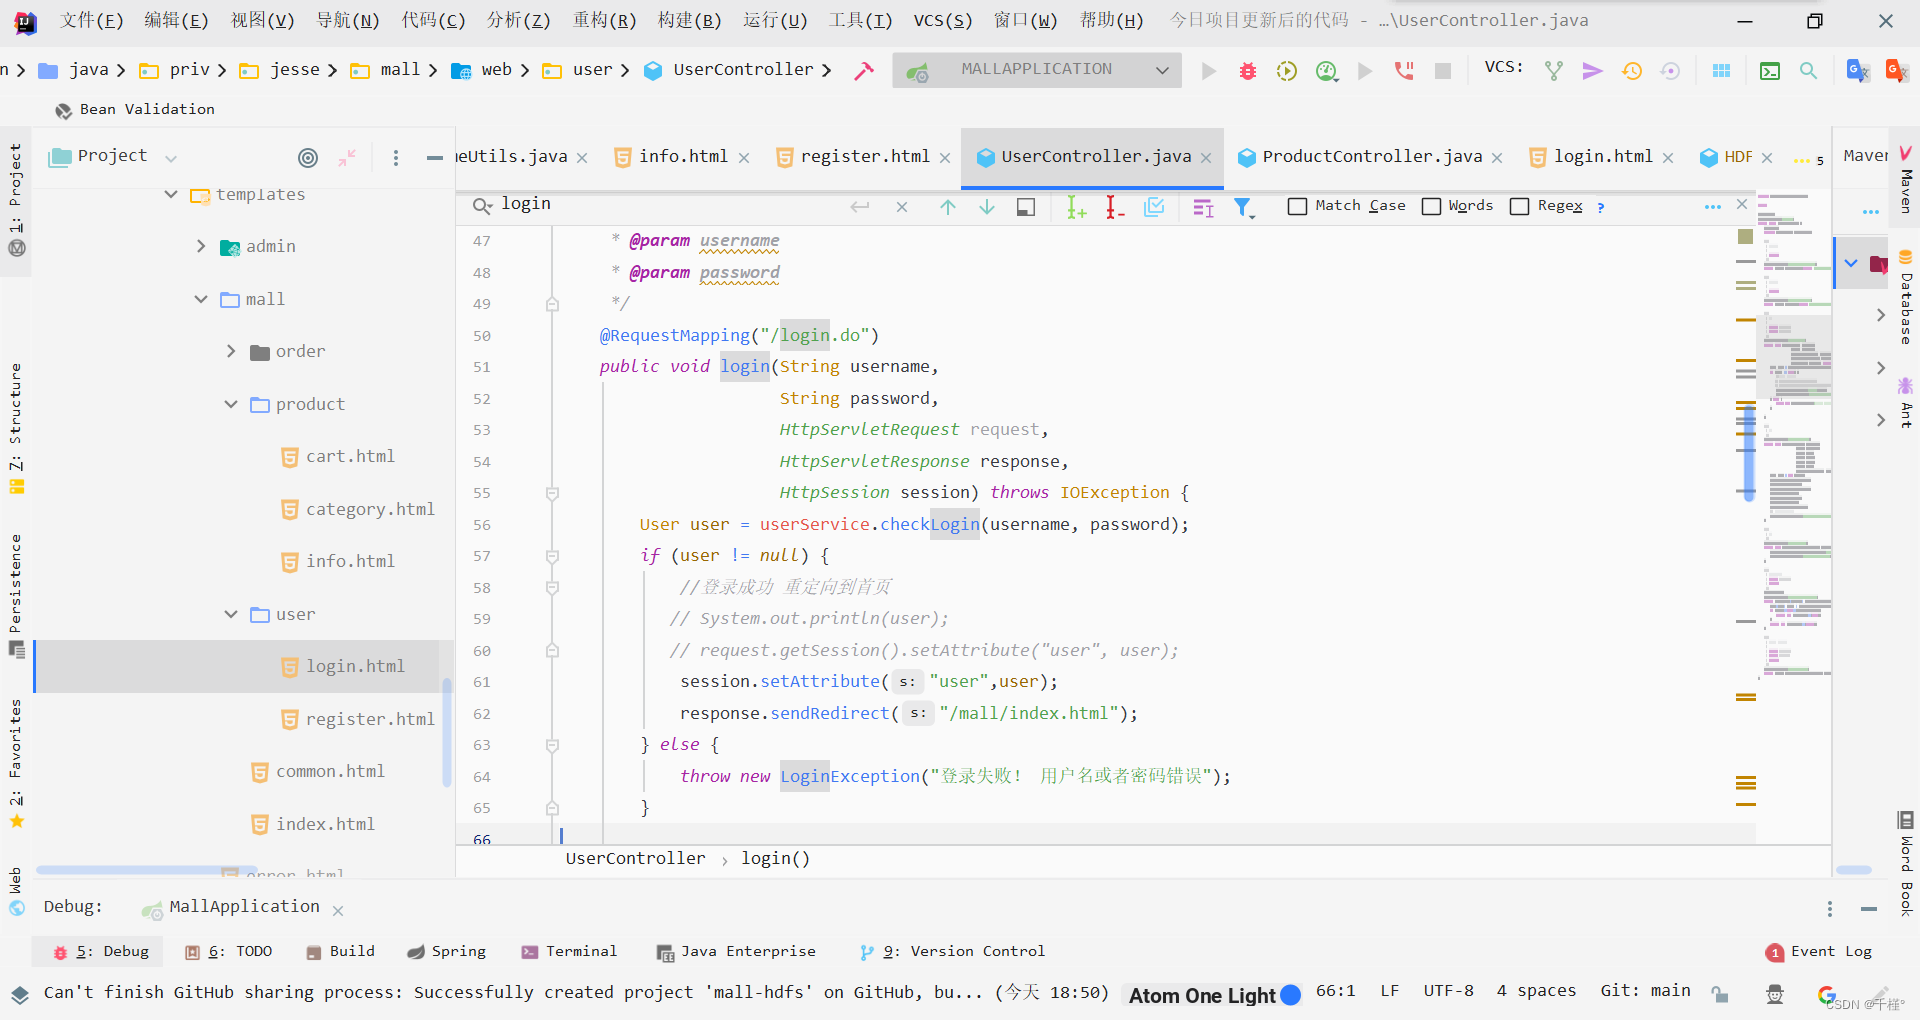Toggle the read-only lock icon in status bar
This screenshot has width=1920, height=1020.
pyautogui.click(x=1719, y=993)
